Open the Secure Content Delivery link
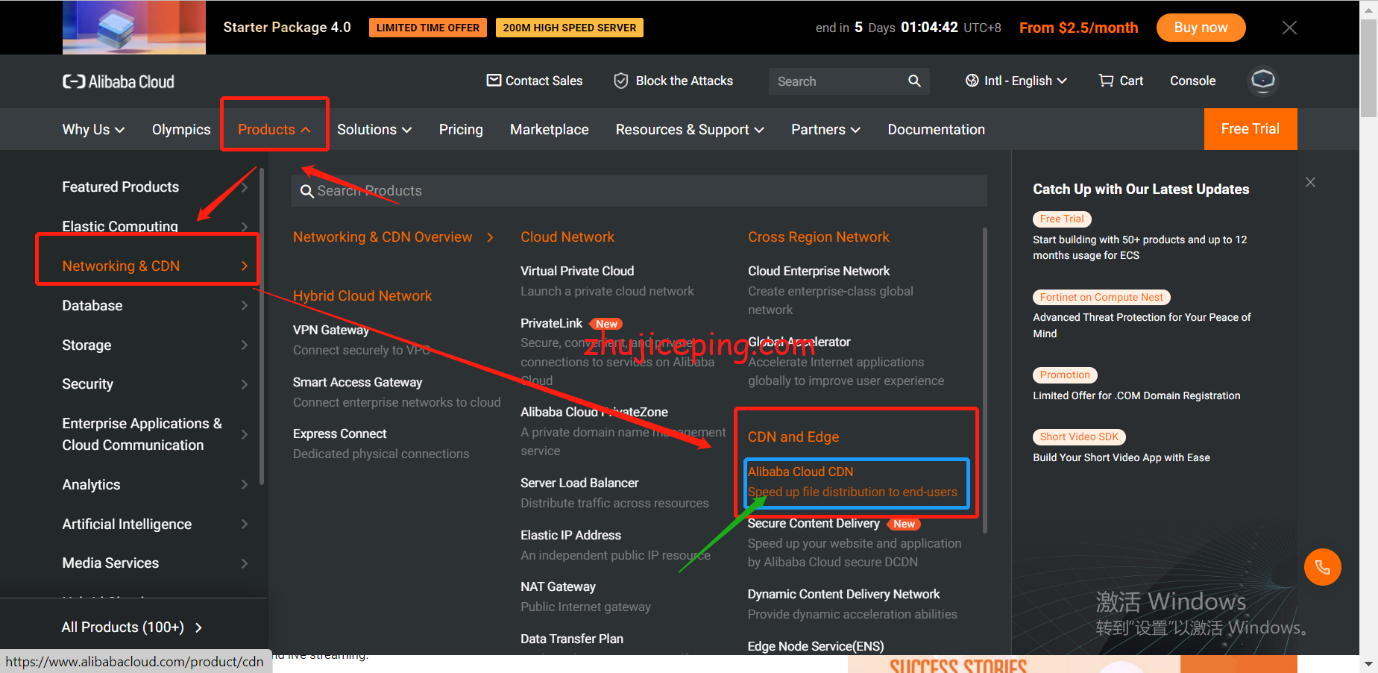The height and width of the screenshot is (673, 1378). [814, 524]
